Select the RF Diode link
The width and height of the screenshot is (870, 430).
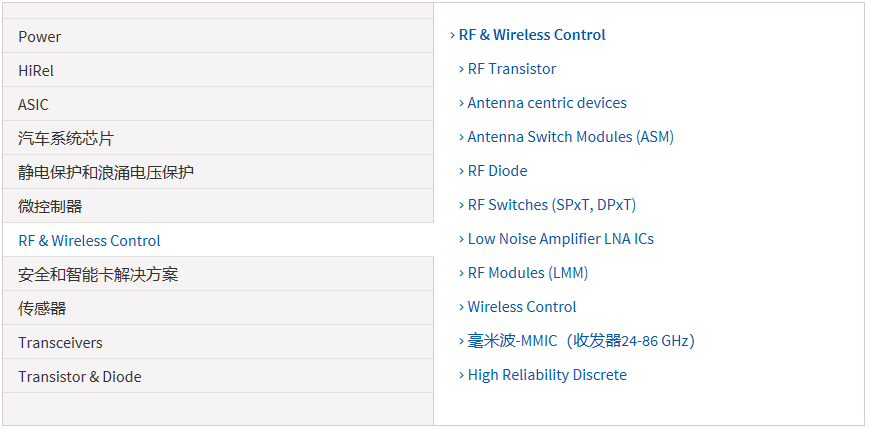(497, 171)
